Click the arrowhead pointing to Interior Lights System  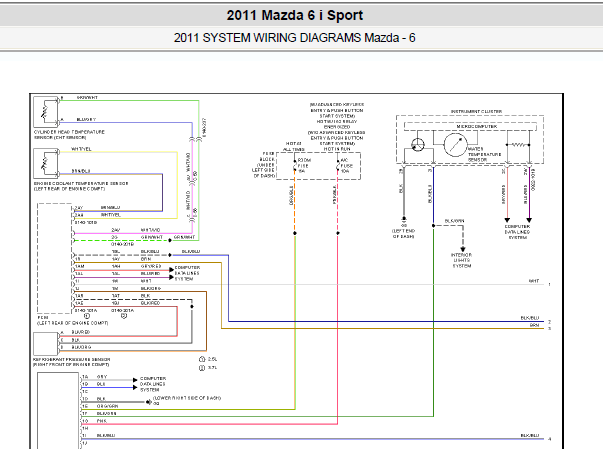[x=463, y=249]
